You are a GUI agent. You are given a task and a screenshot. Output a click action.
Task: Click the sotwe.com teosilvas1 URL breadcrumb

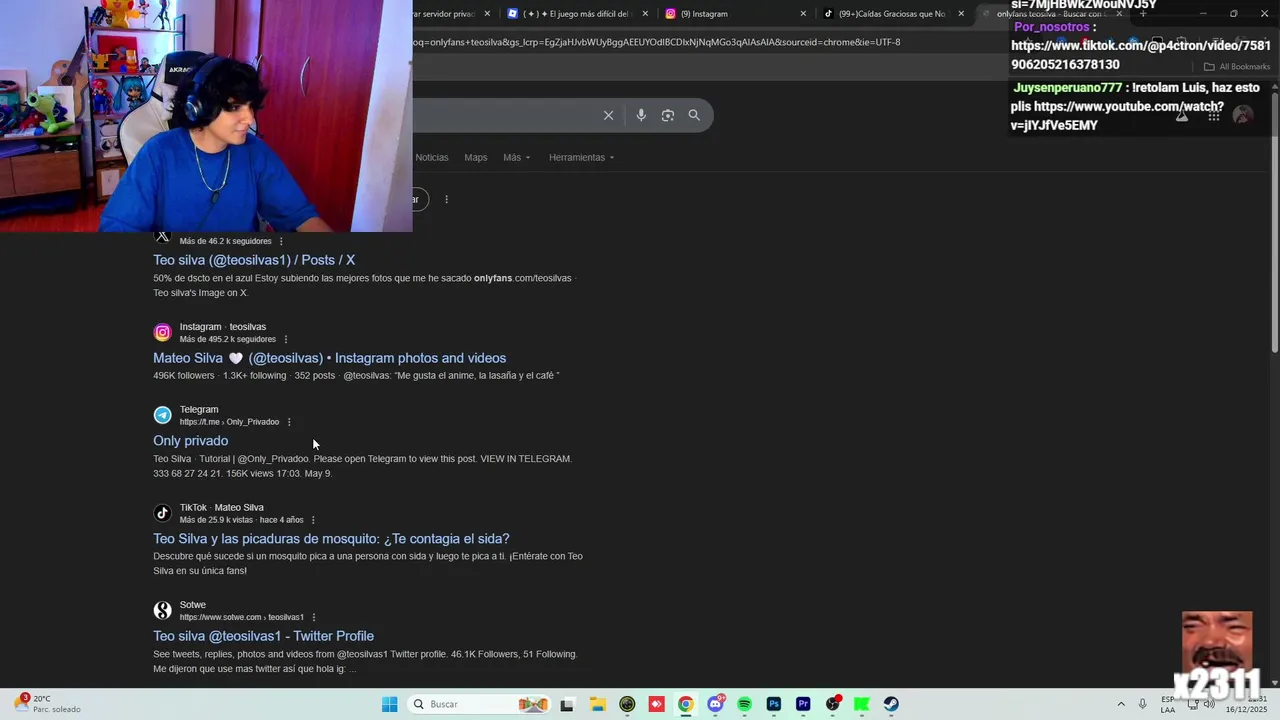pyautogui.click(x=241, y=617)
